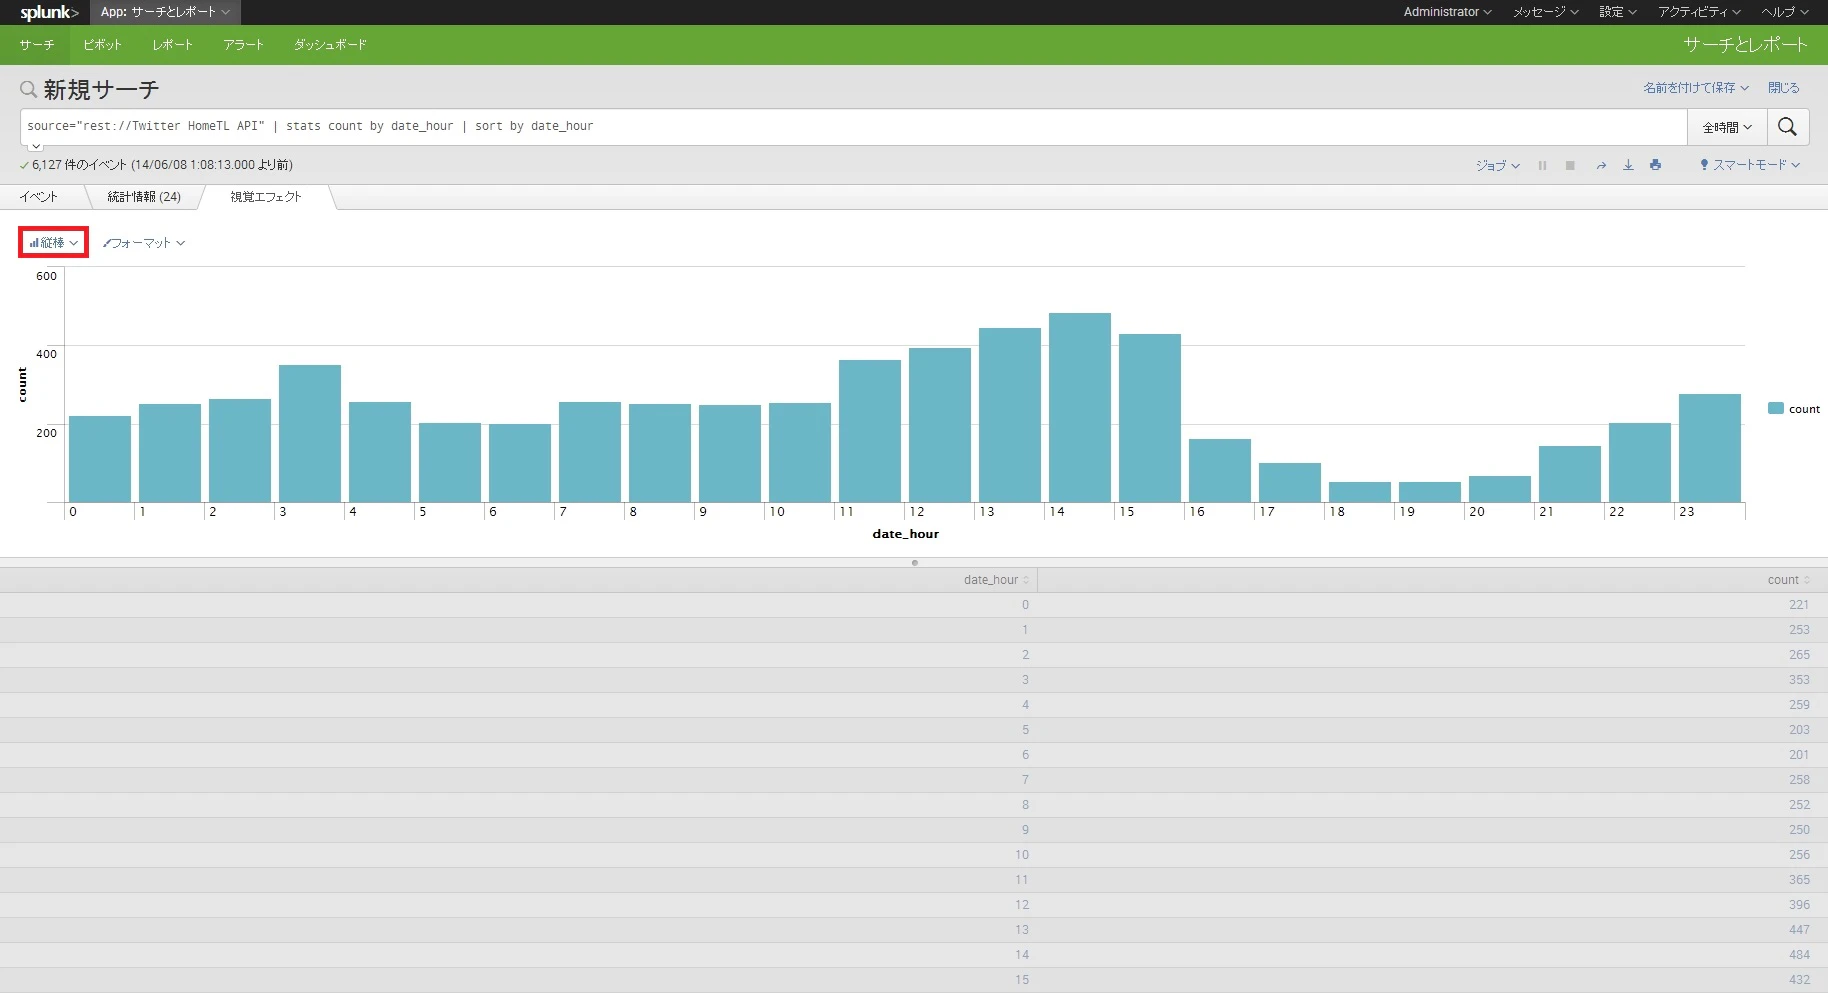Sort table by the count column header

tap(1788, 580)
